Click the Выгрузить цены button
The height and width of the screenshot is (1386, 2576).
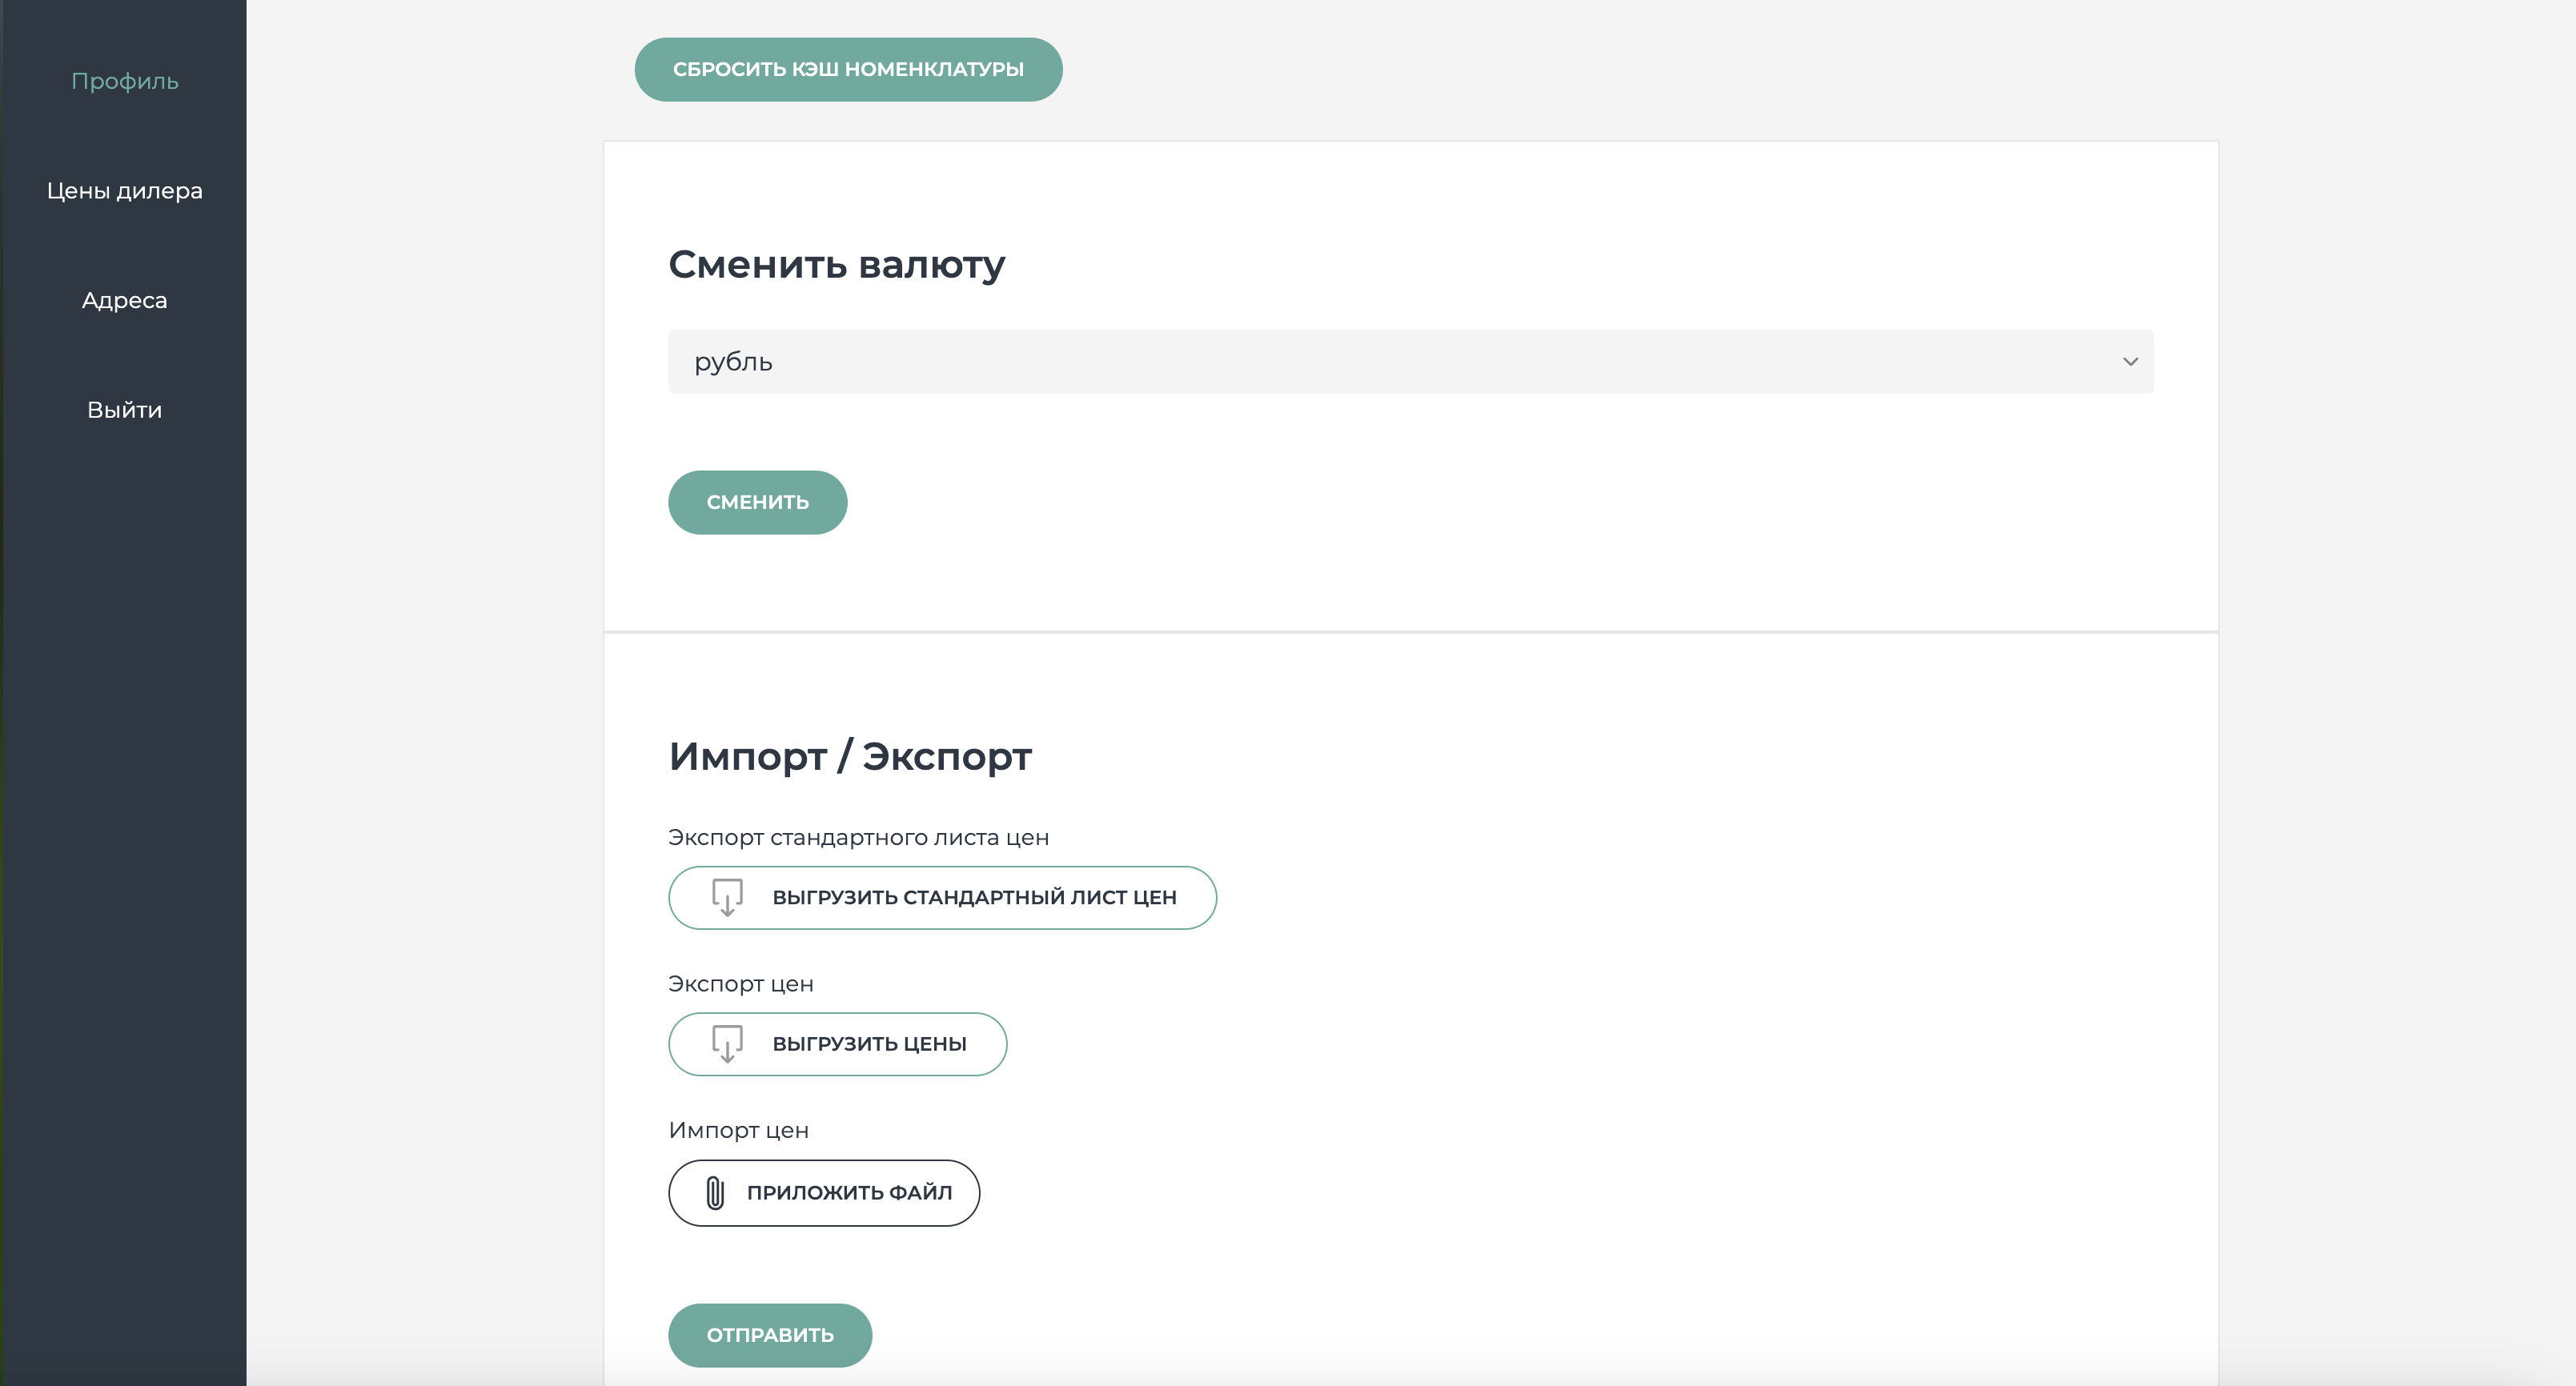coord(837,1044)
